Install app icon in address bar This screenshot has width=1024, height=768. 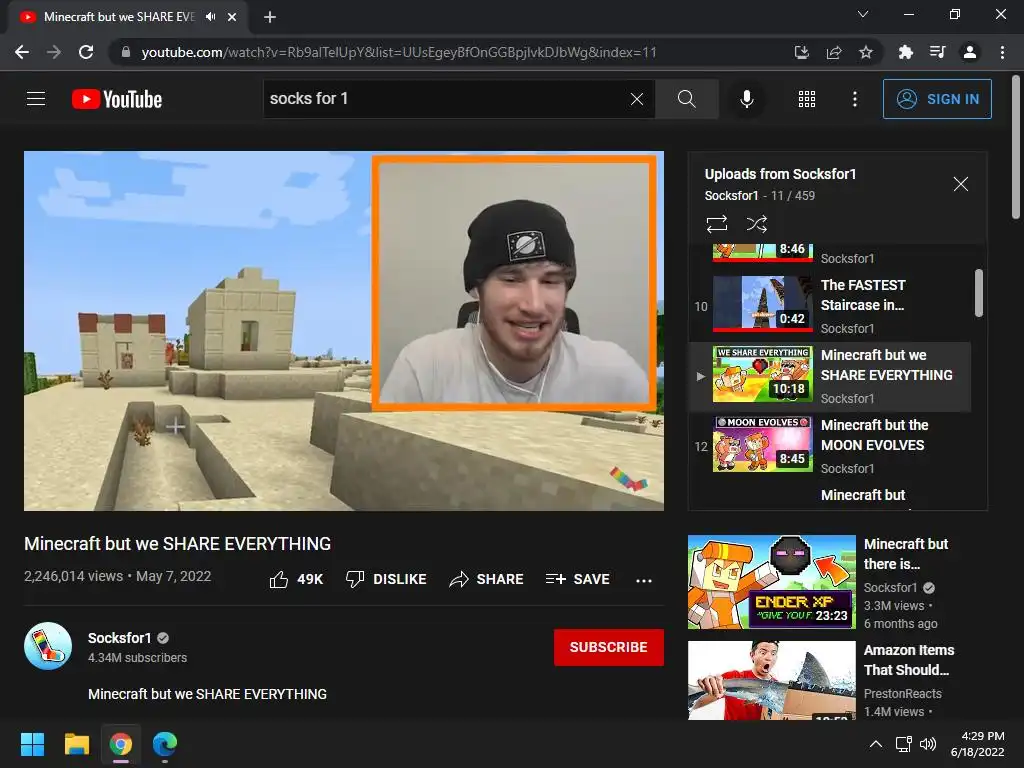click(x=801, y=52)
